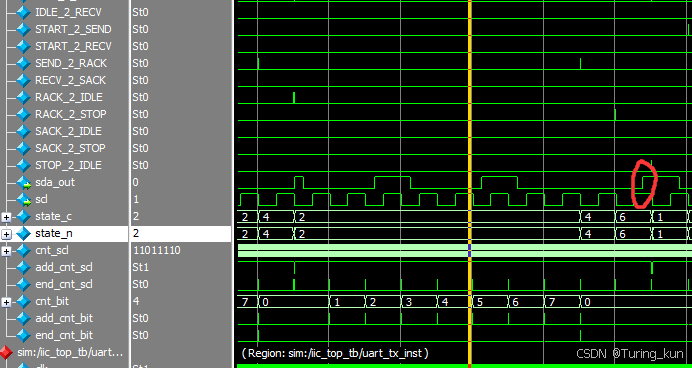Select the START_2_SEND signal name
This screenshot has width=692, height=368.
[73, 29]
